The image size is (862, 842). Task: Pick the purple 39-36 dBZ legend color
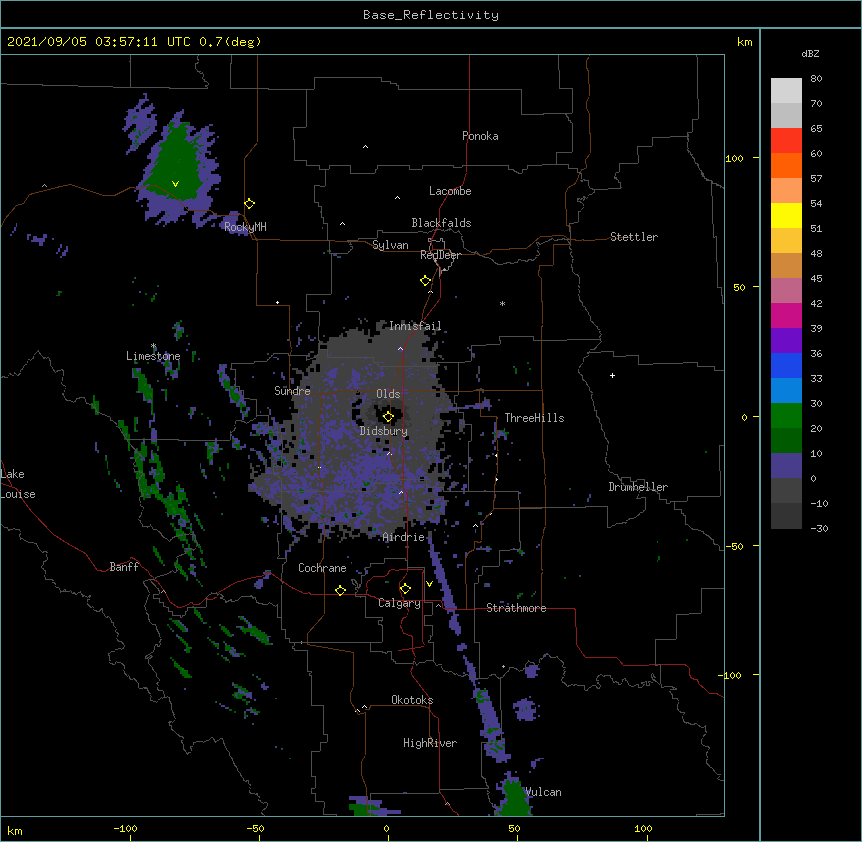pyautogui.click(x=786, y=341)
